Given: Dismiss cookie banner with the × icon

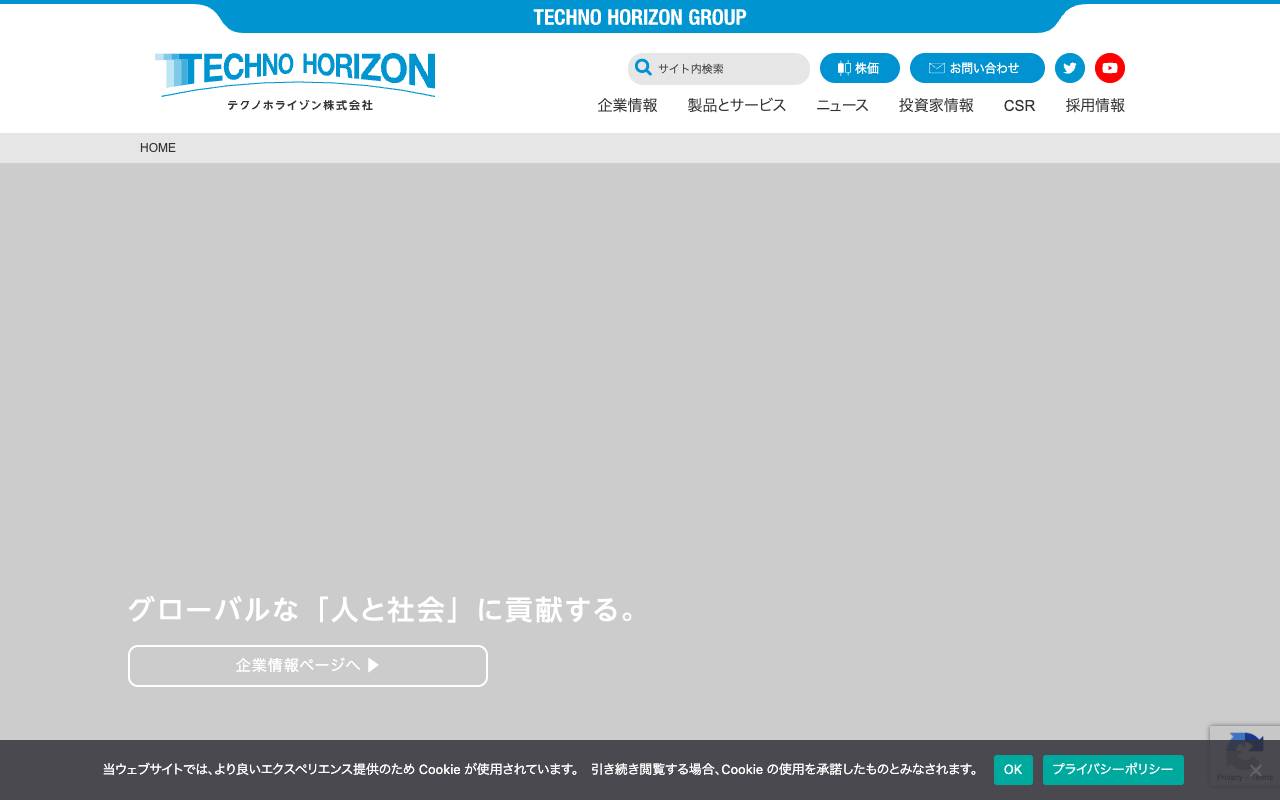Looking at the screenshot, I should point(1256,770).
